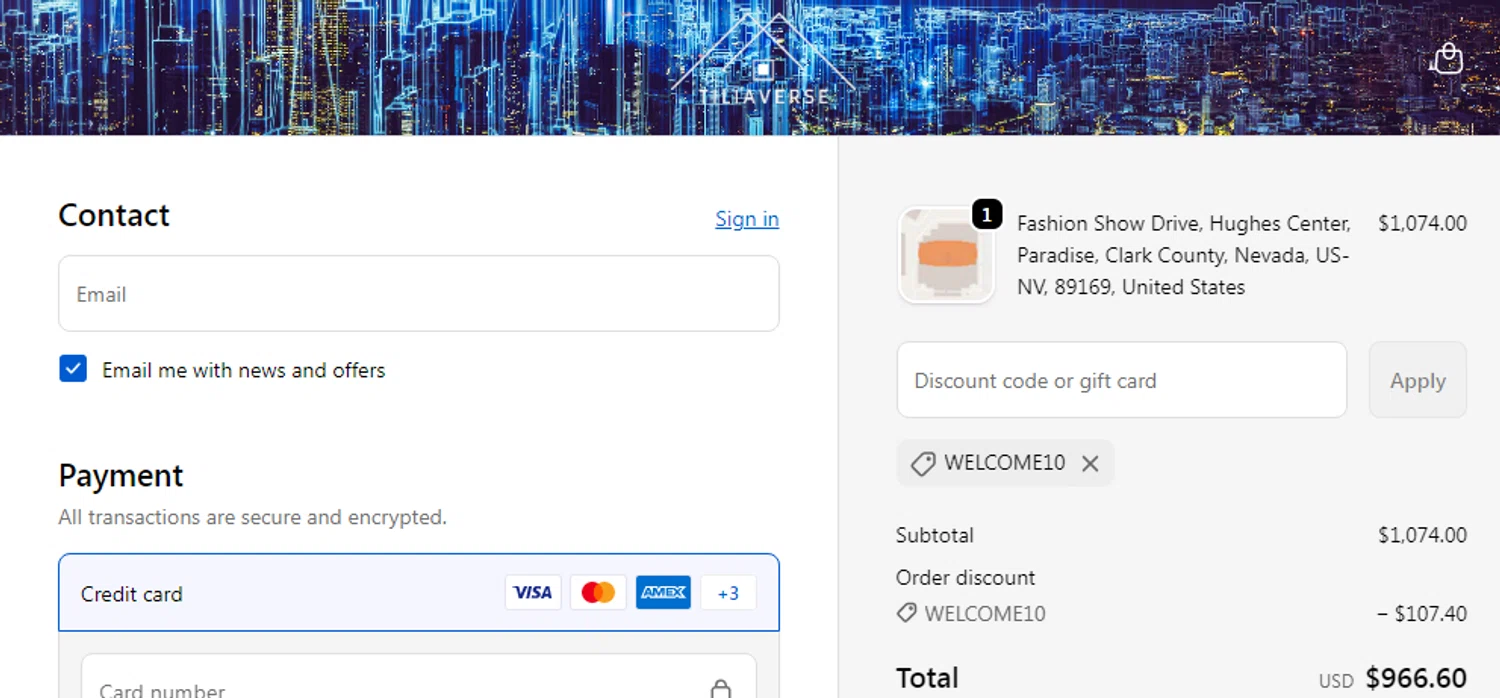Click the Payment heading
Image resolution: width=1500 pixels, height=698 pixels.
(x=121, y=475)
